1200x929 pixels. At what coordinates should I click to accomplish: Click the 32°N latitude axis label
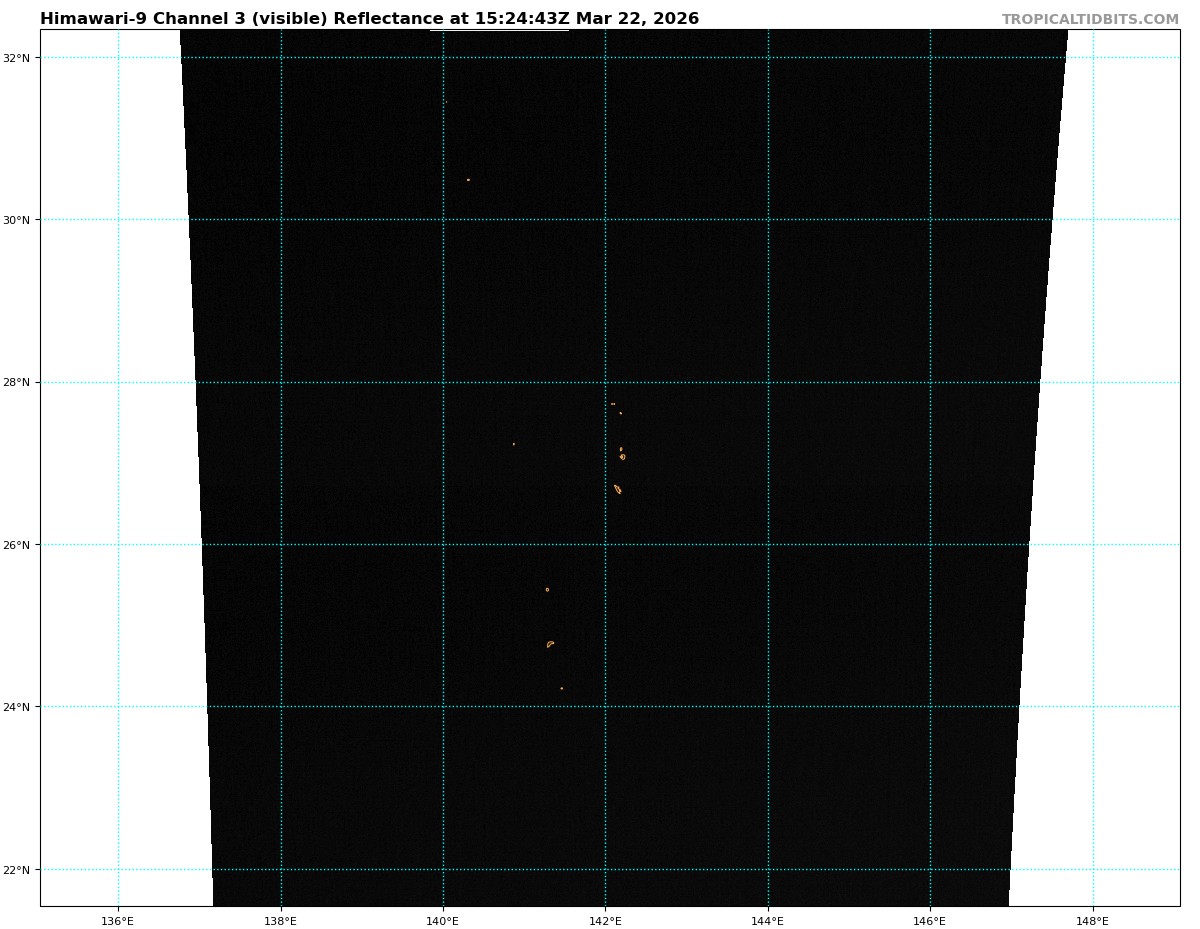point(16,58)
